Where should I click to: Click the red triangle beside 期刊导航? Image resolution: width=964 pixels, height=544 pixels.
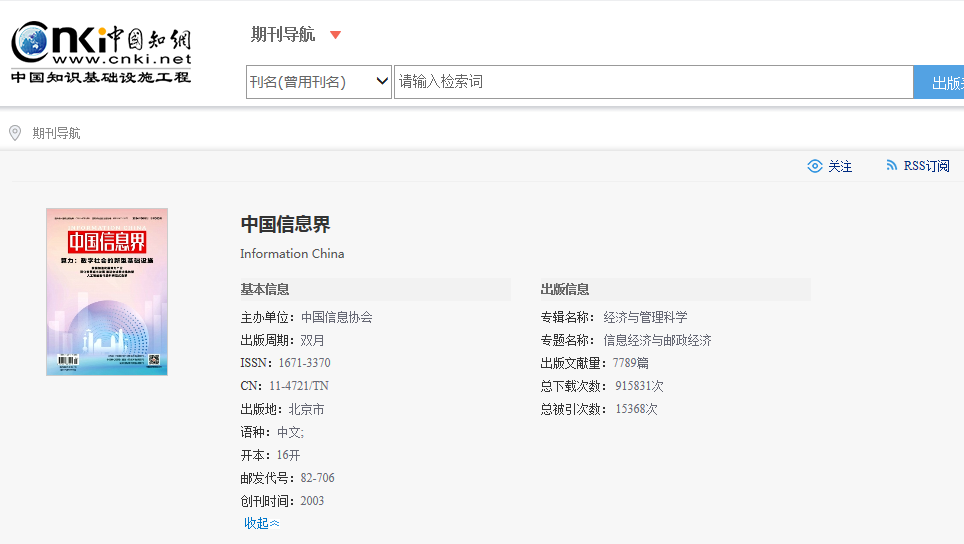tap(335, 35)
